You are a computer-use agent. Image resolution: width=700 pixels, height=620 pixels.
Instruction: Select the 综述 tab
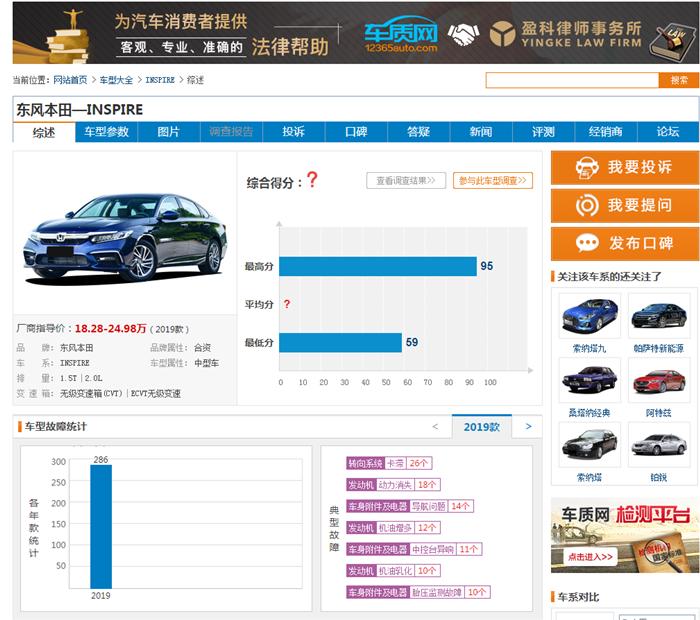pos(44,133)
